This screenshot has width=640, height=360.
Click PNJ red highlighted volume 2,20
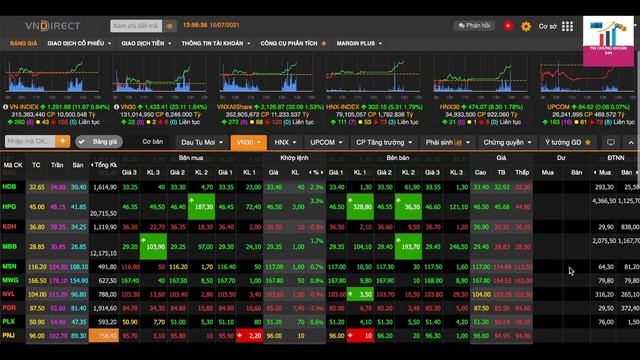click(x=250, y=336)
